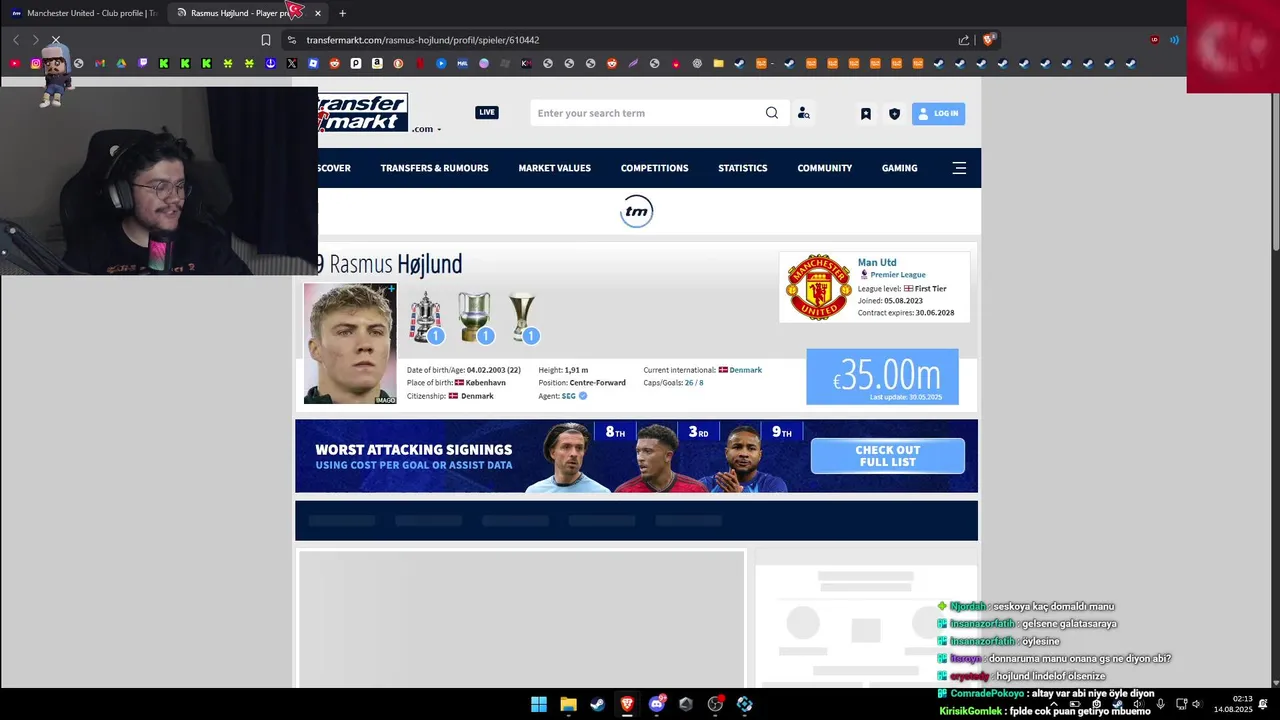The width and height of the screenshot is (1280, 720).
Task: Click Rasmus Højlund's portrait photo
Action: click(x=350, y=343)
